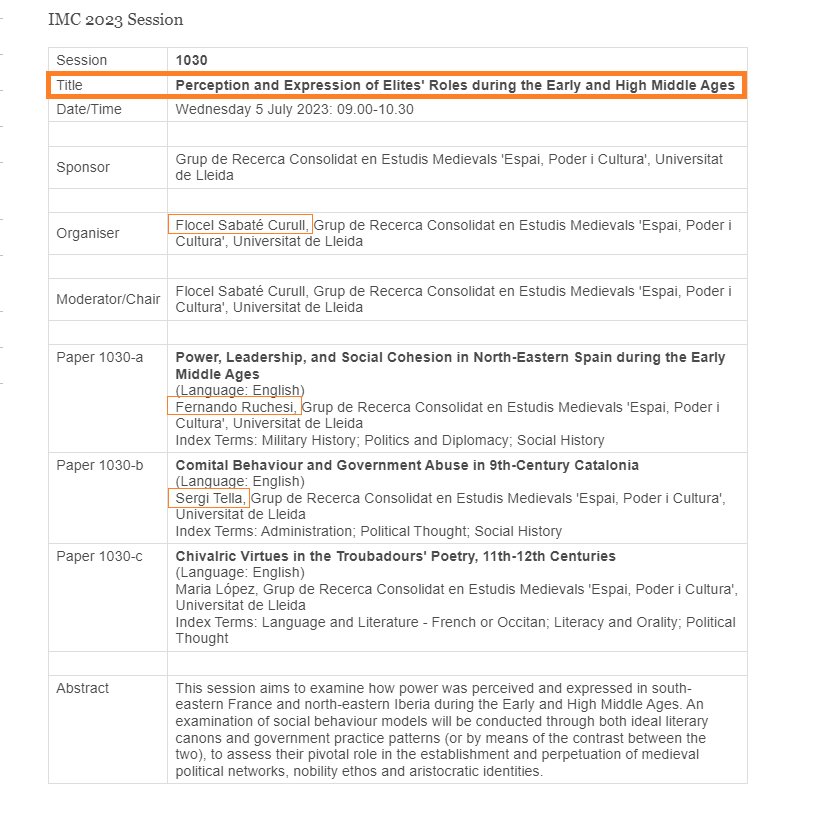The height and width of the screenshot is (821, 821).
Task: Click speaker name Maria López
Action: point(216,589)
